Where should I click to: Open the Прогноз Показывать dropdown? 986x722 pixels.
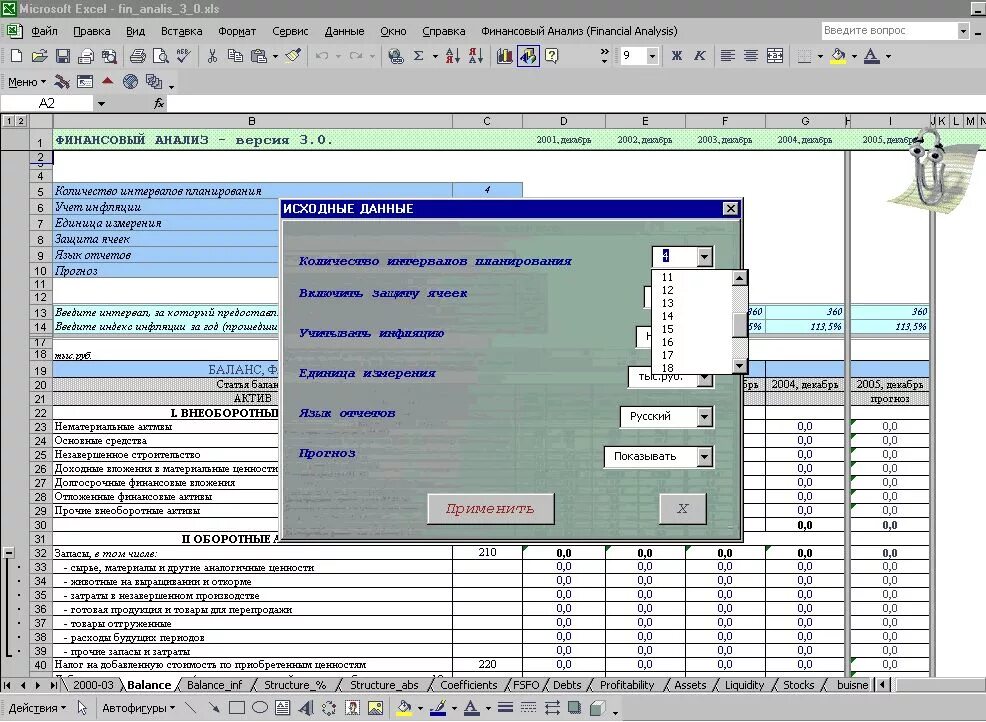coord(704,457)
